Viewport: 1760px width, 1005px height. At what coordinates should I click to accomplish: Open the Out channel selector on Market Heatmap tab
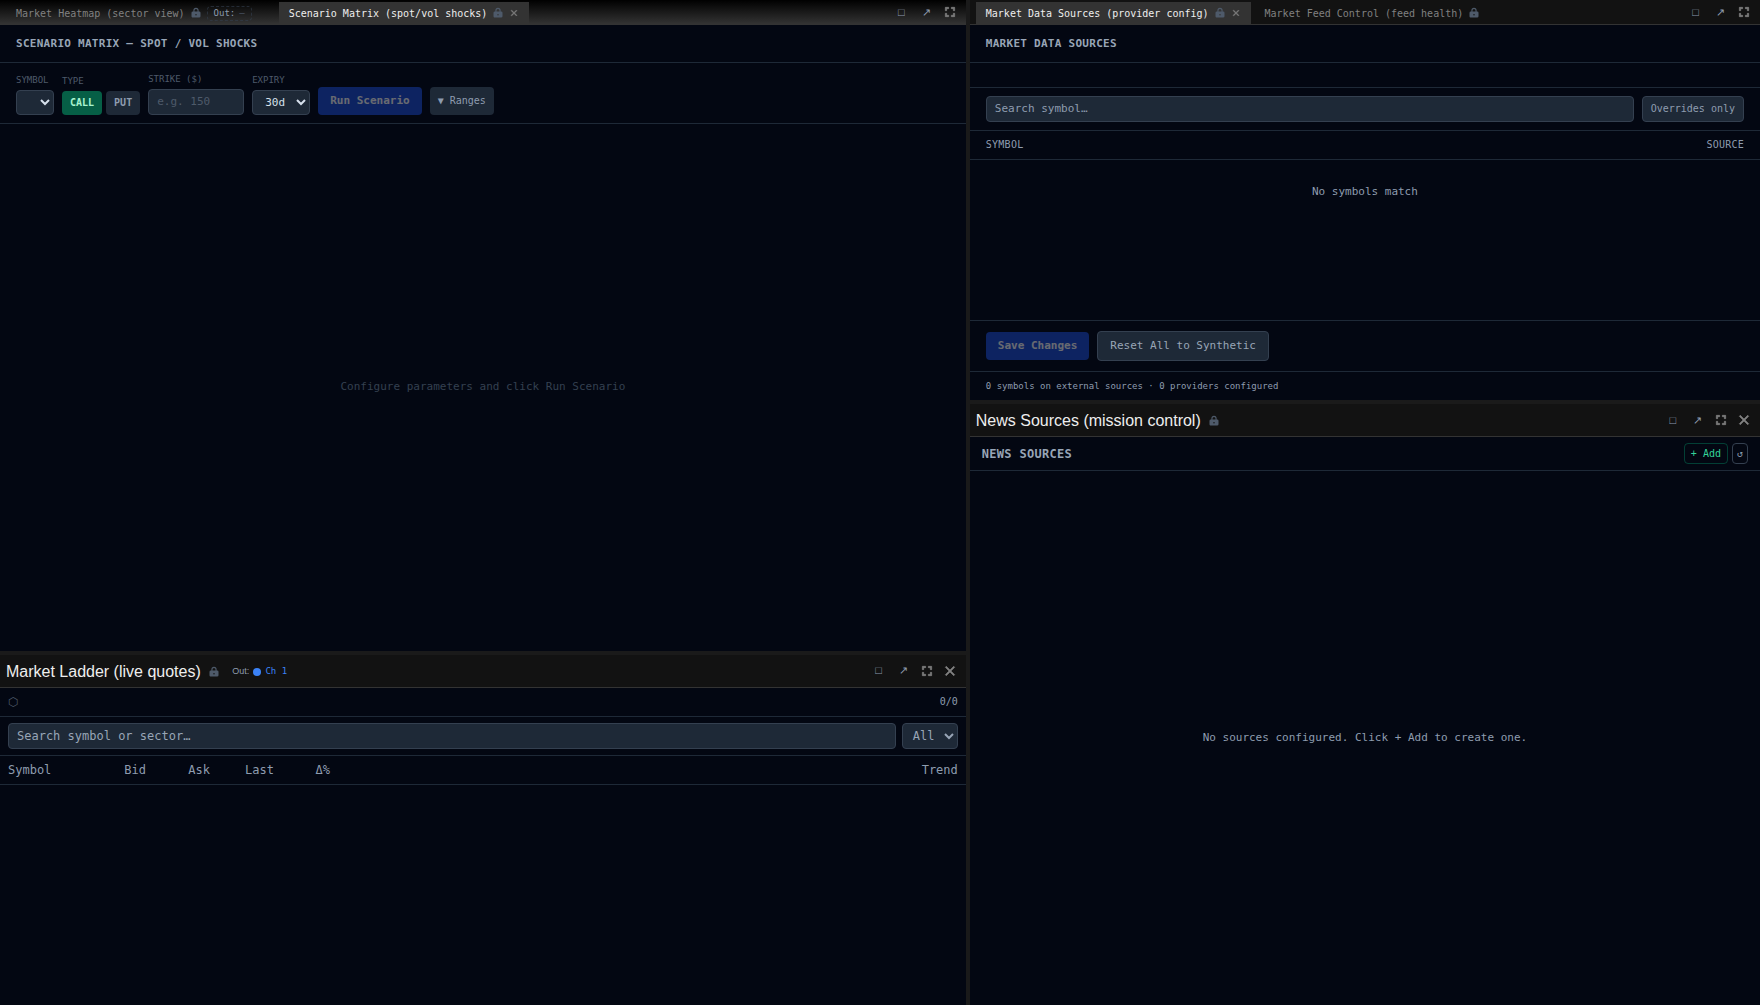(x=229, y=13)
